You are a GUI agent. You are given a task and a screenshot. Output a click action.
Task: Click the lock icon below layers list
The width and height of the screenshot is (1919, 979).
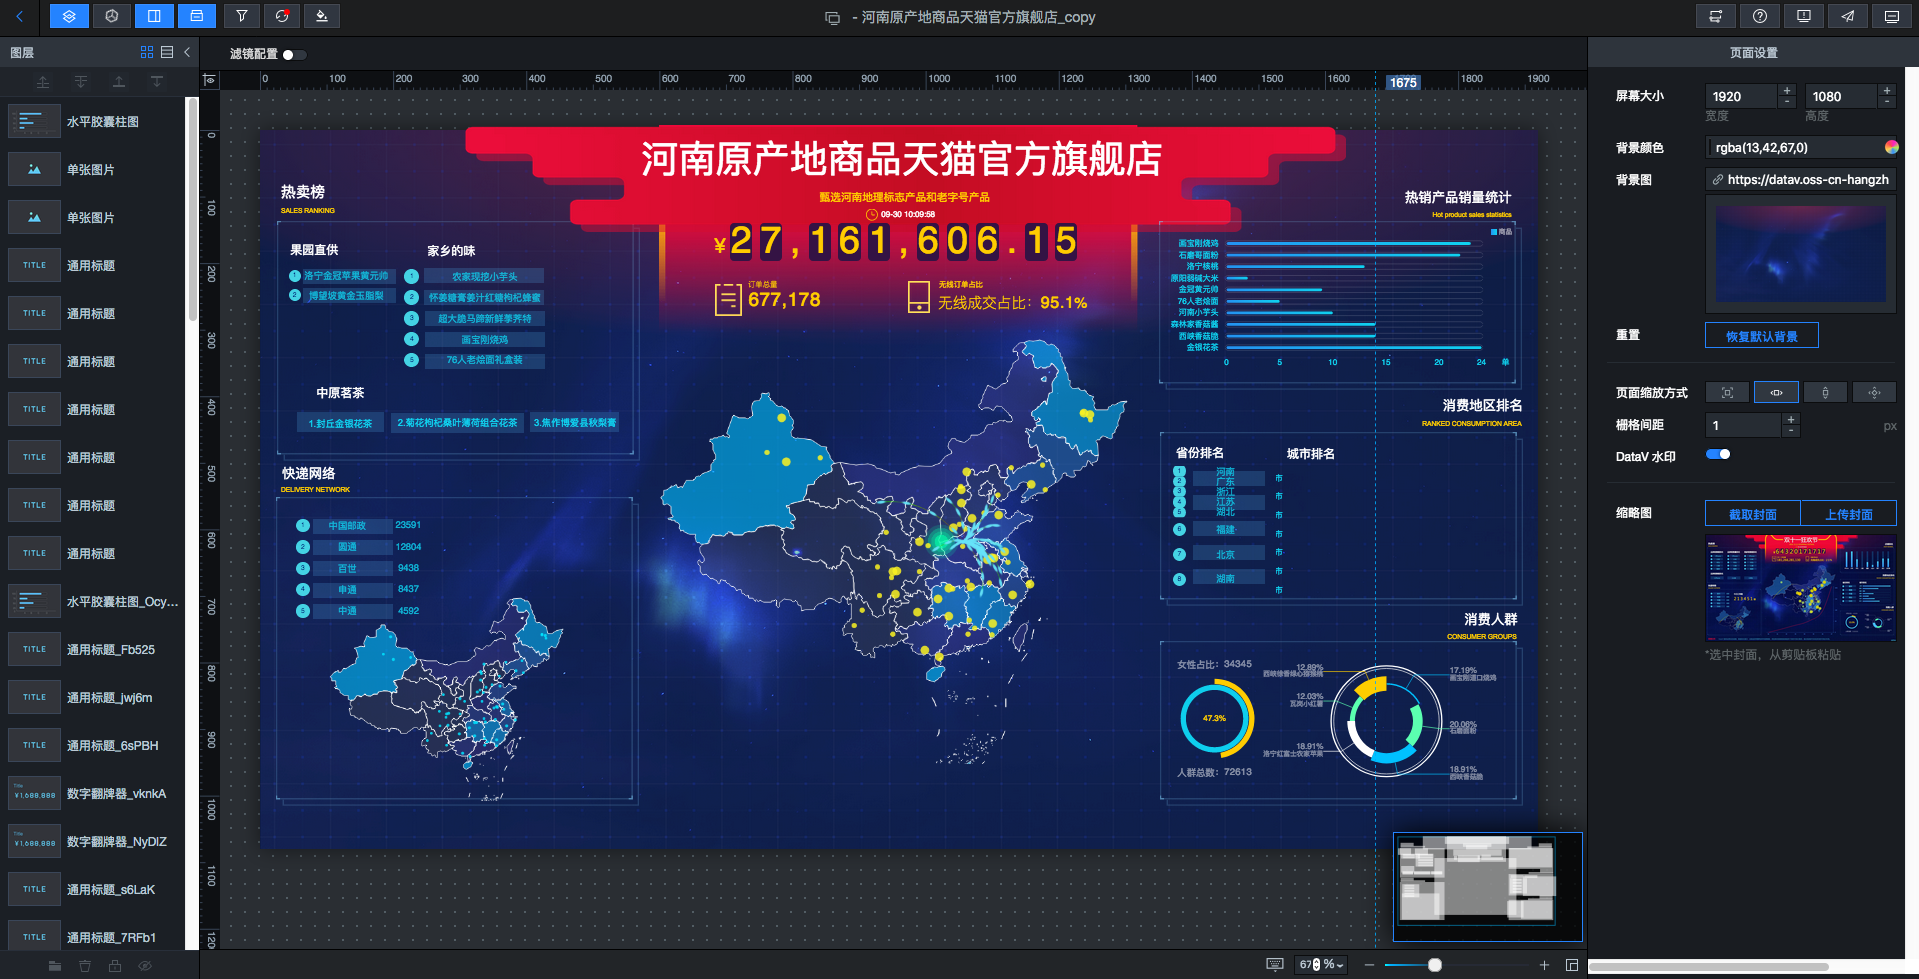tap(115, 966)
